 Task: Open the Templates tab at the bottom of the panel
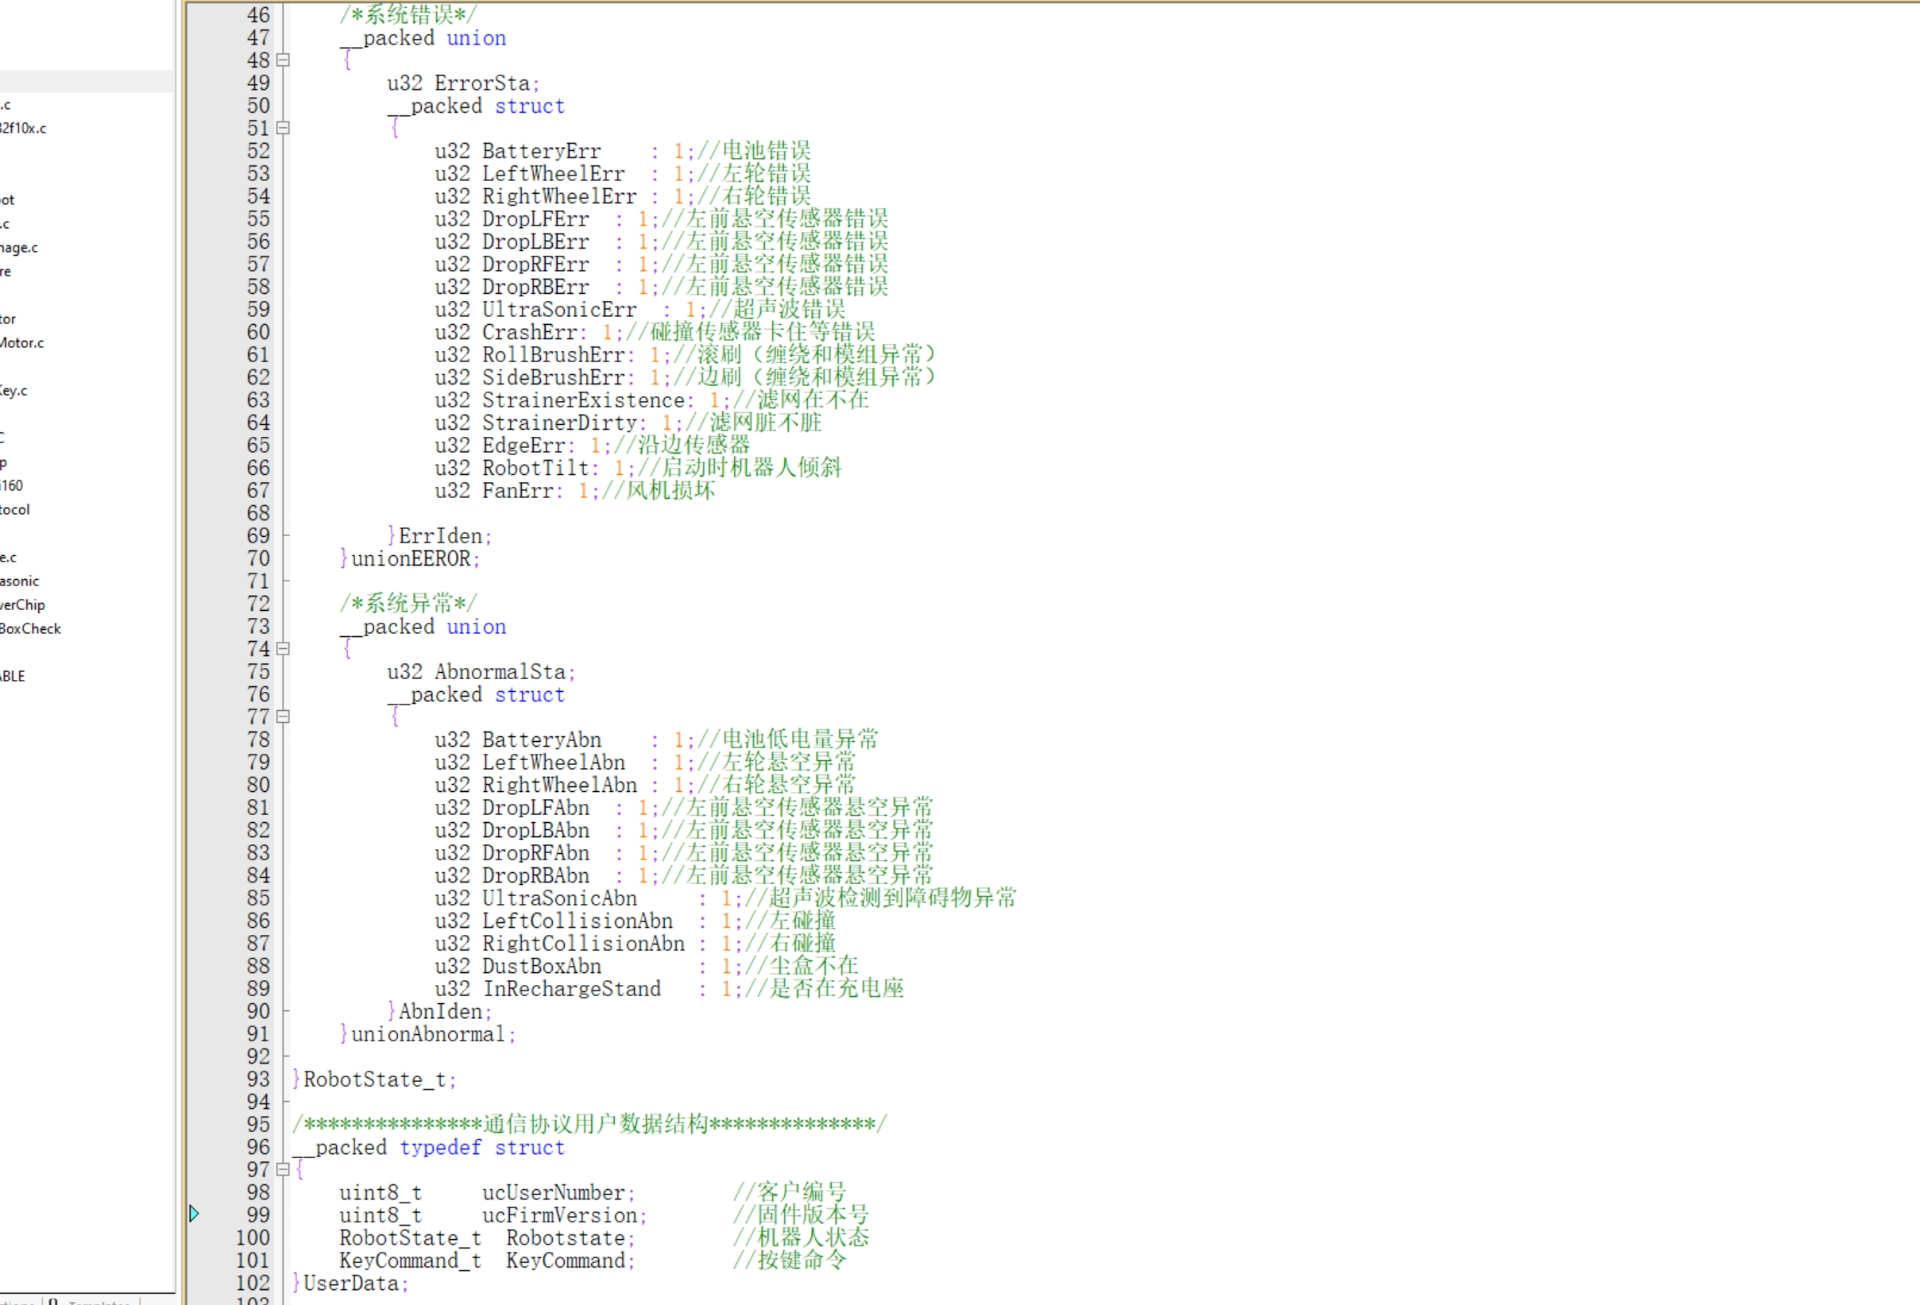(98, 1301)
